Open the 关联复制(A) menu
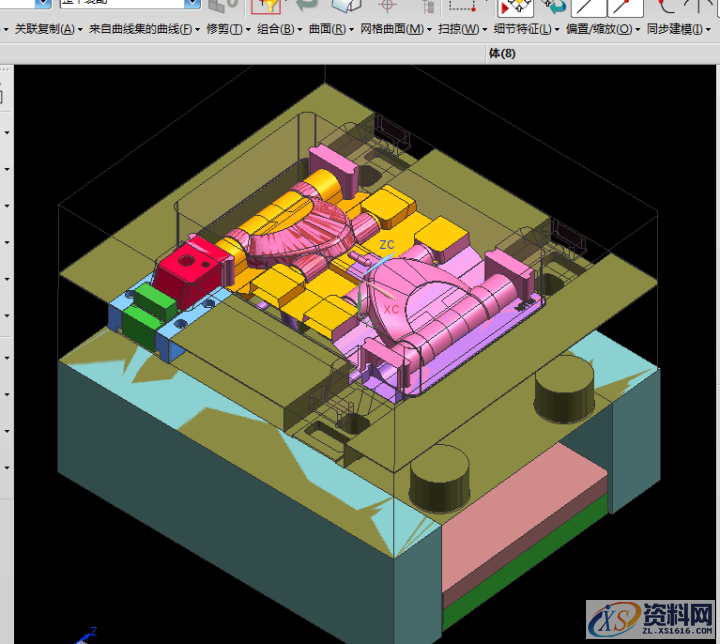The width and height of the screenshot is (720, 644). (44, 30)
